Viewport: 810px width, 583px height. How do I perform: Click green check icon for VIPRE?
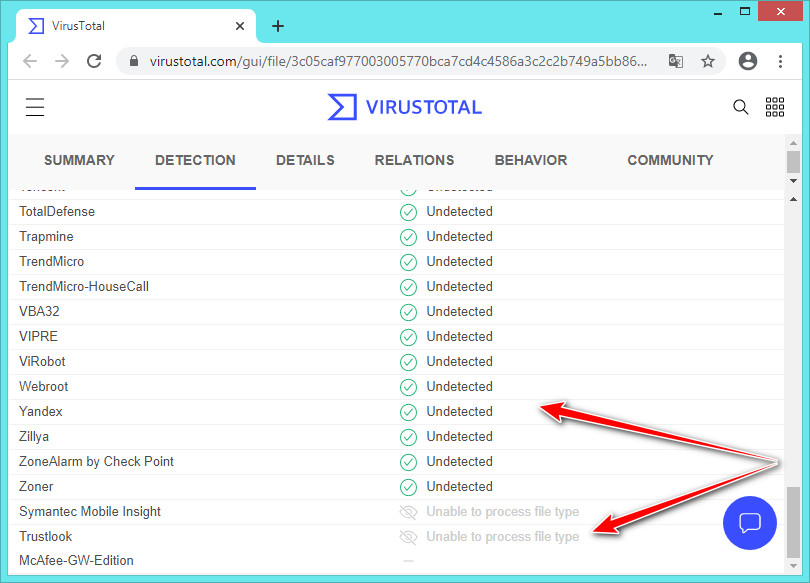point(408,337)
